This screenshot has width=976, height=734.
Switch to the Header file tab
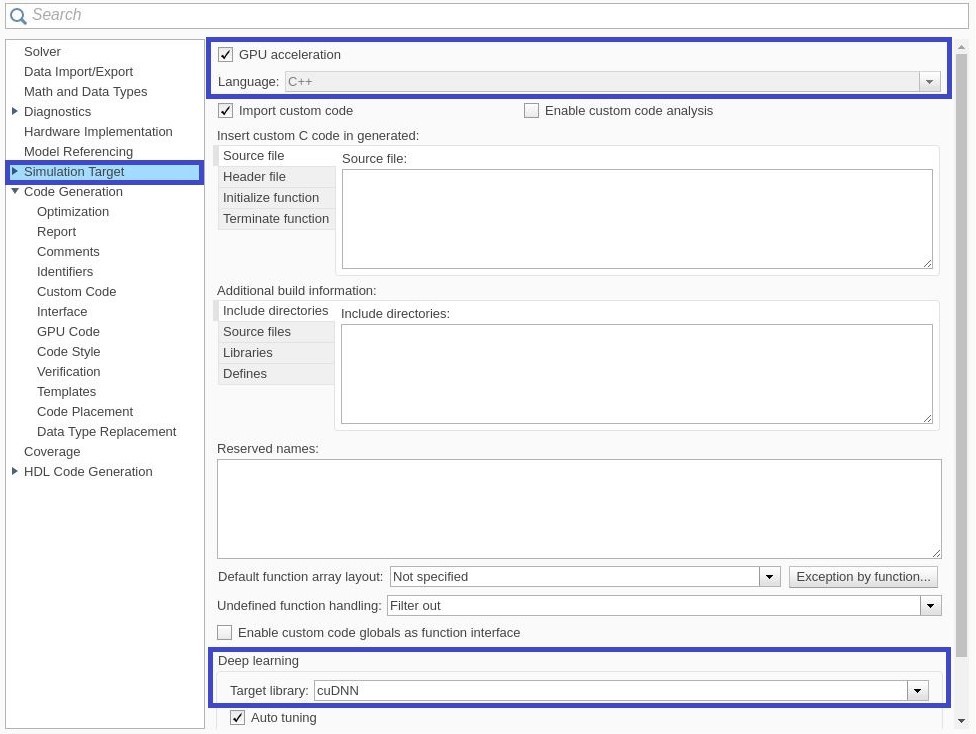pos(276,177)
